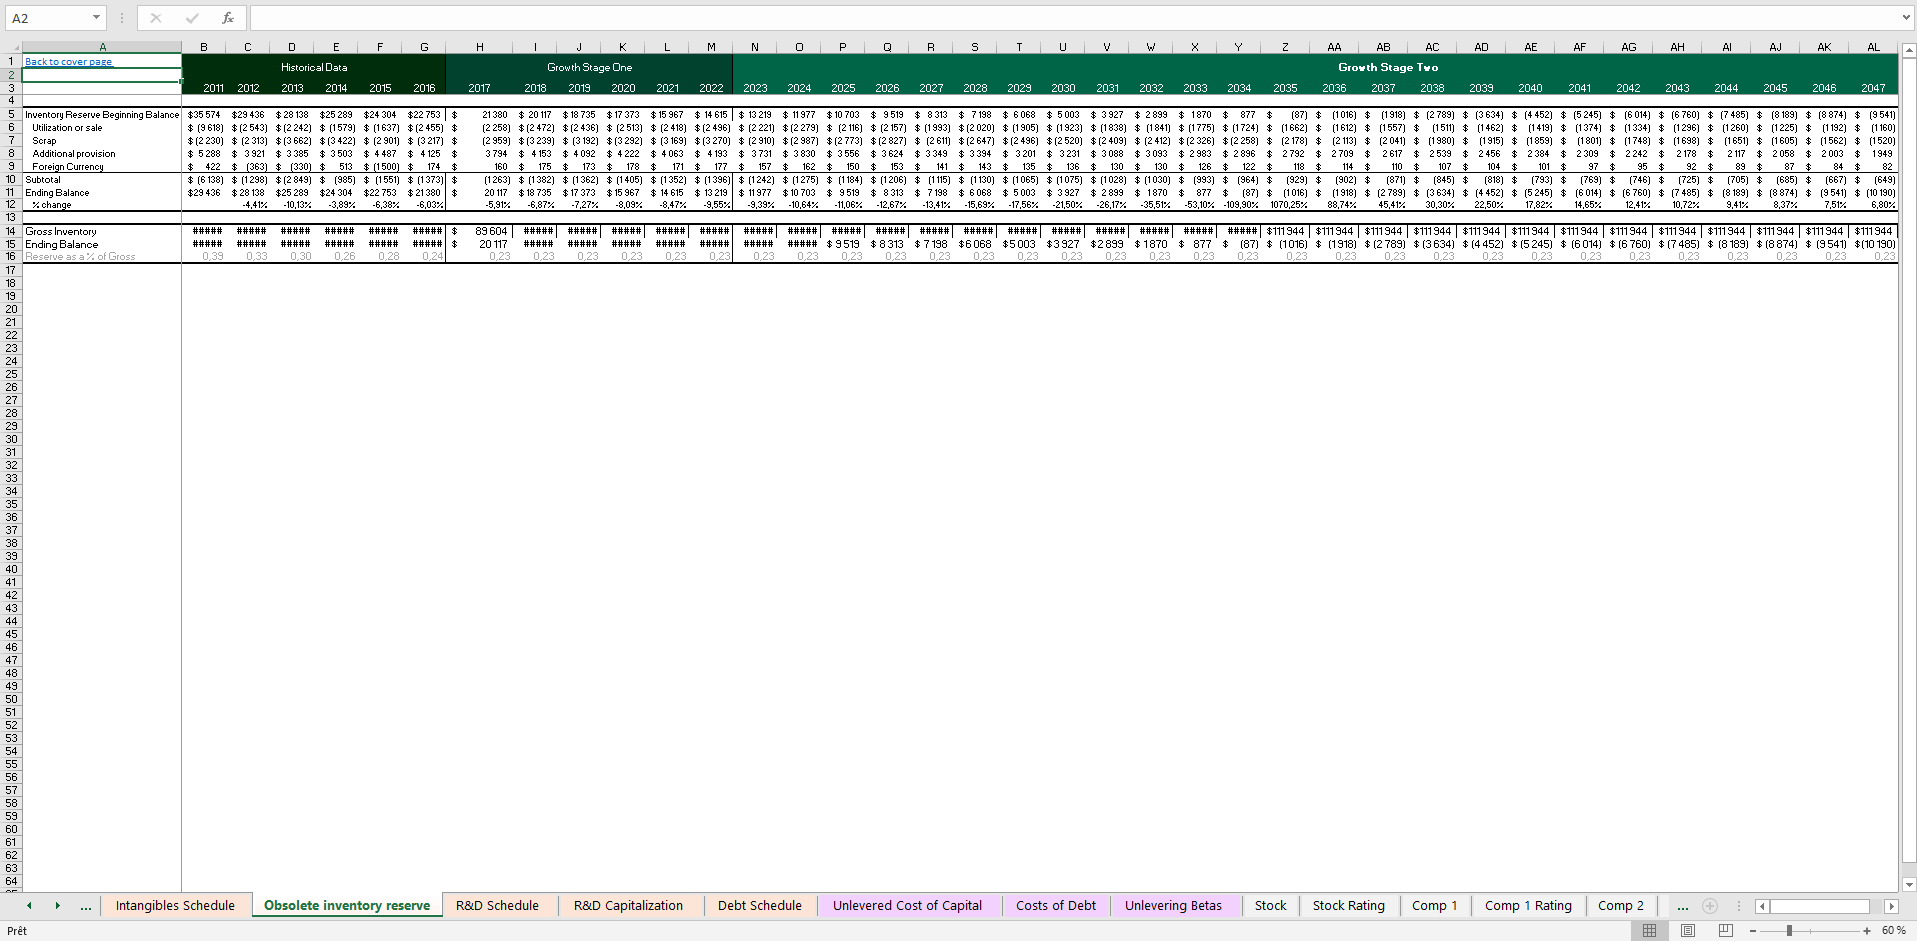Click Inventory Reserve Beginning Balance label

click(x=102, y=115)
